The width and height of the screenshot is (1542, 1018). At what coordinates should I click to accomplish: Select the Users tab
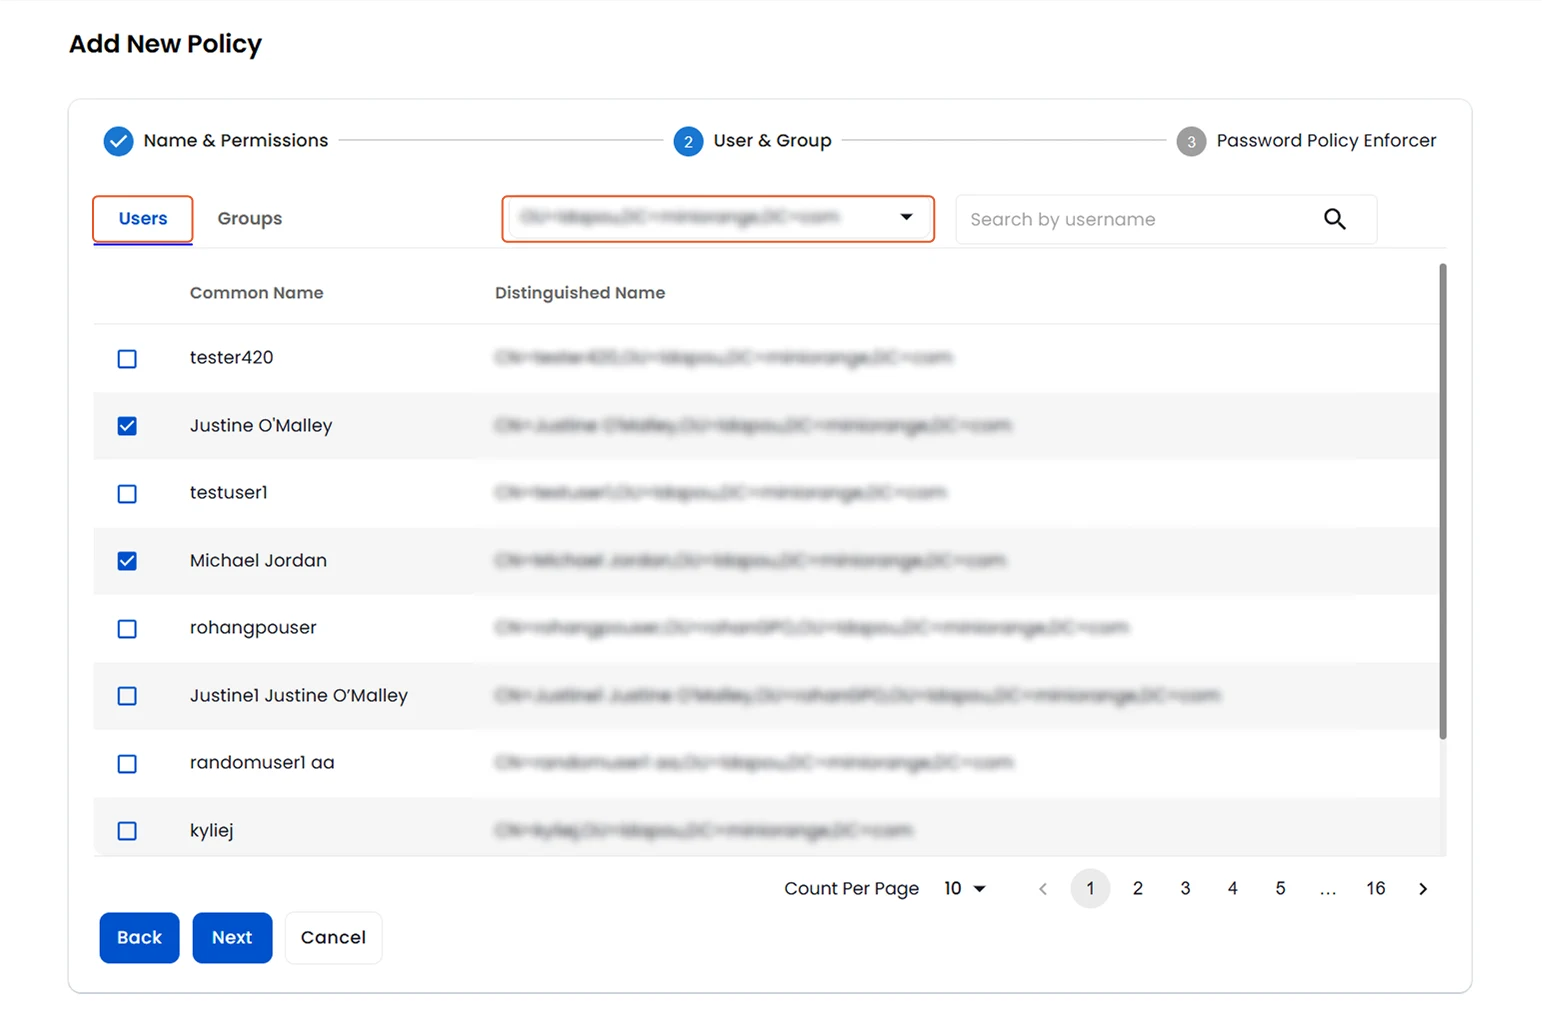coord(142,218)
